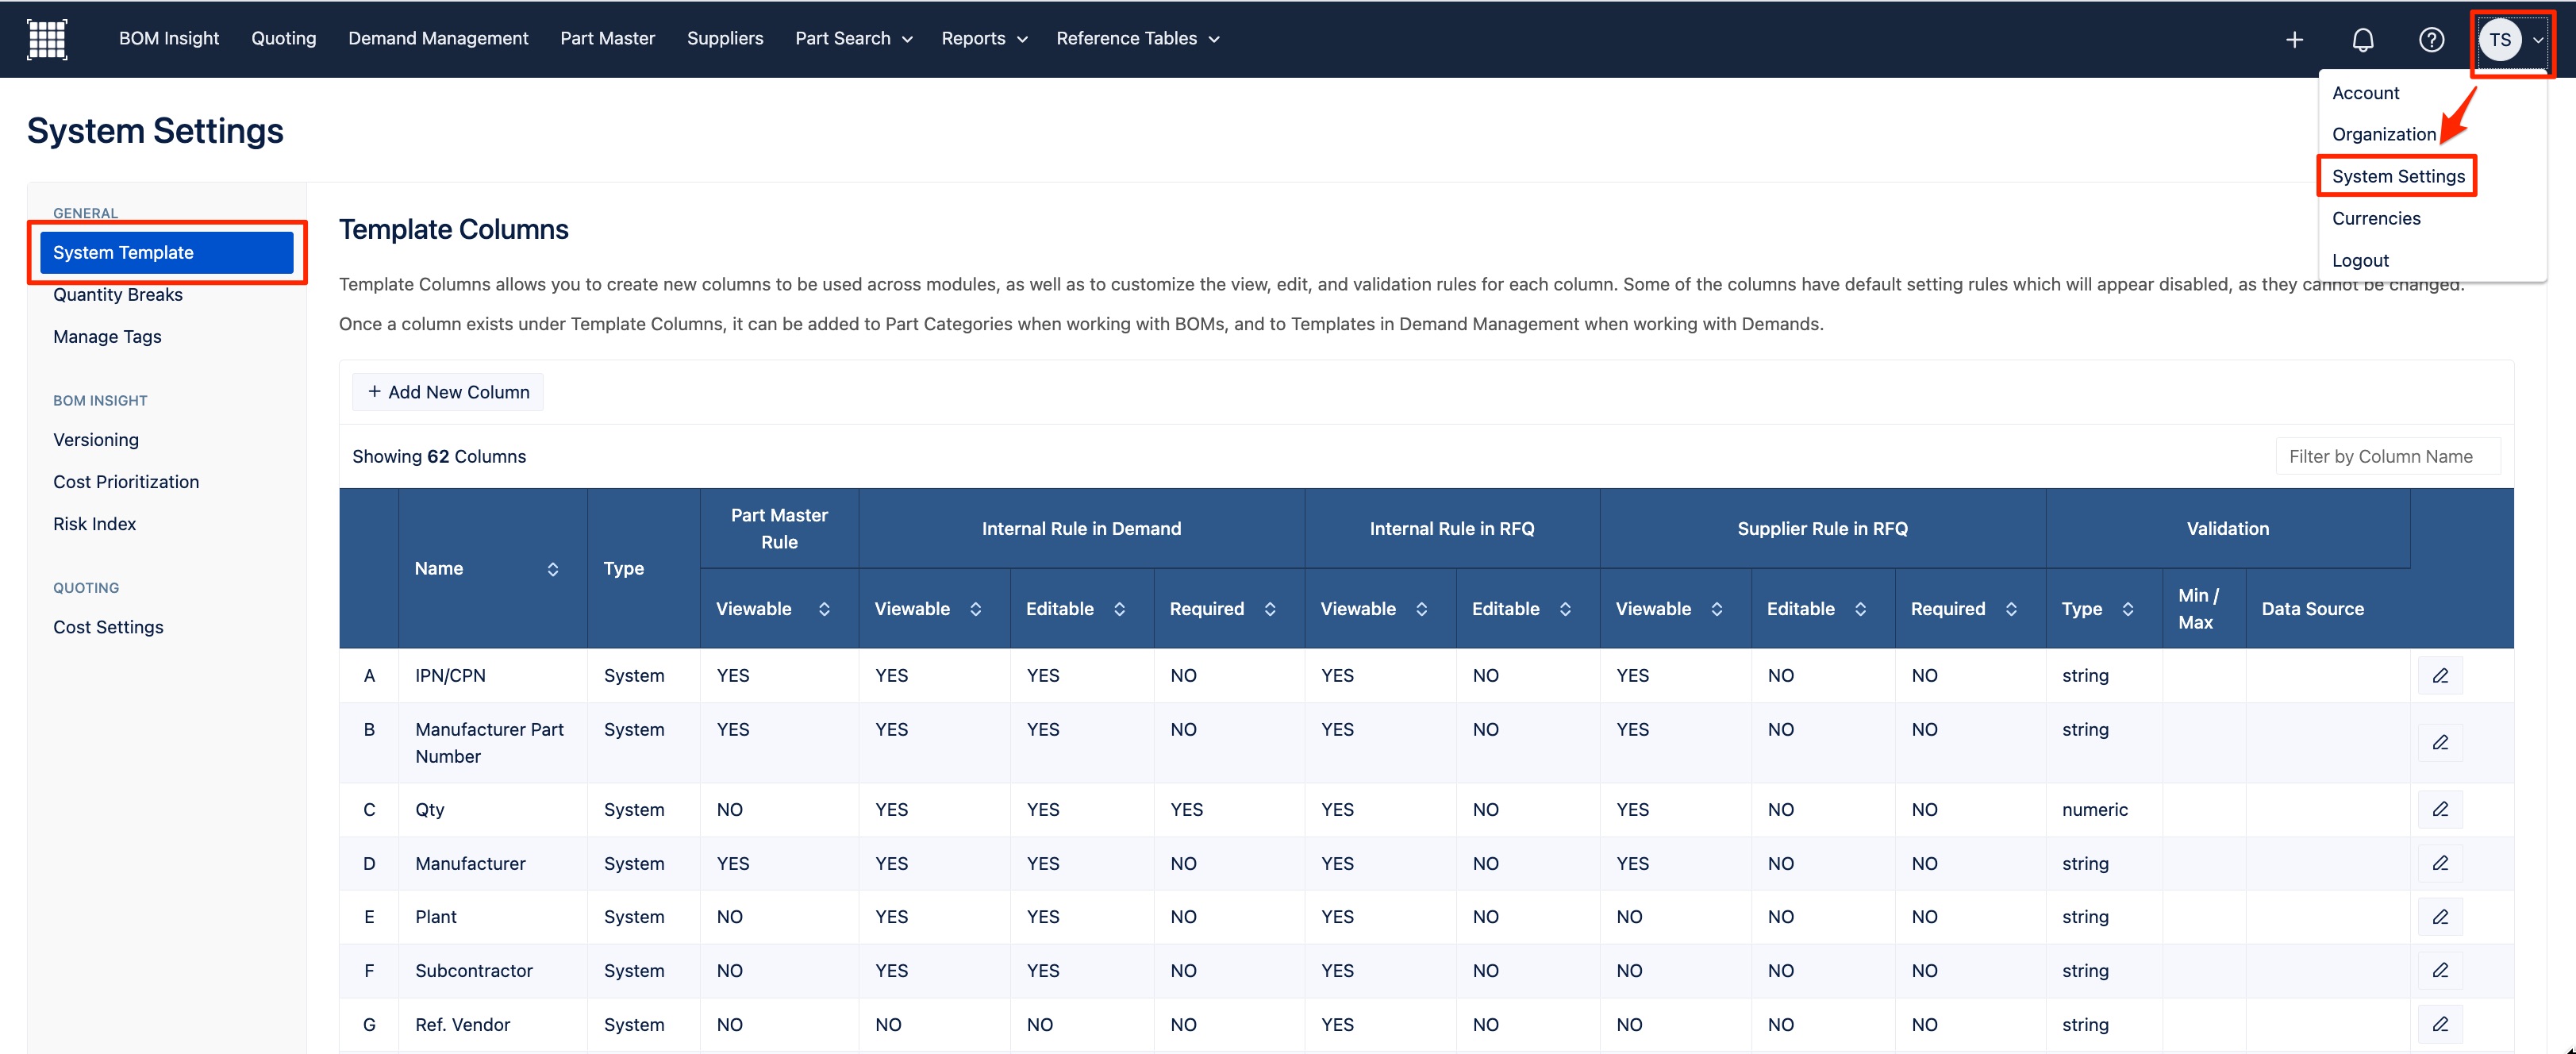Edit the Qty column row

(x=2440, y=810)
